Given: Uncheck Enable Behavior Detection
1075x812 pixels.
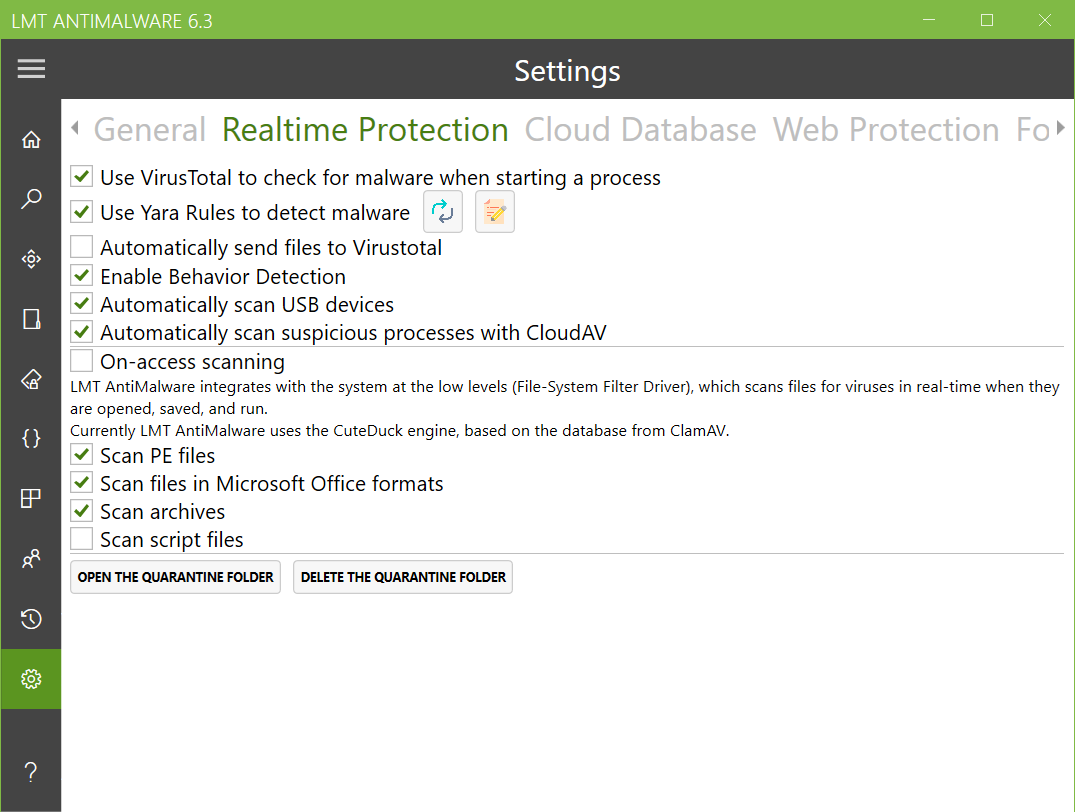Looking at the screenshot, I should tap(82, 276).
